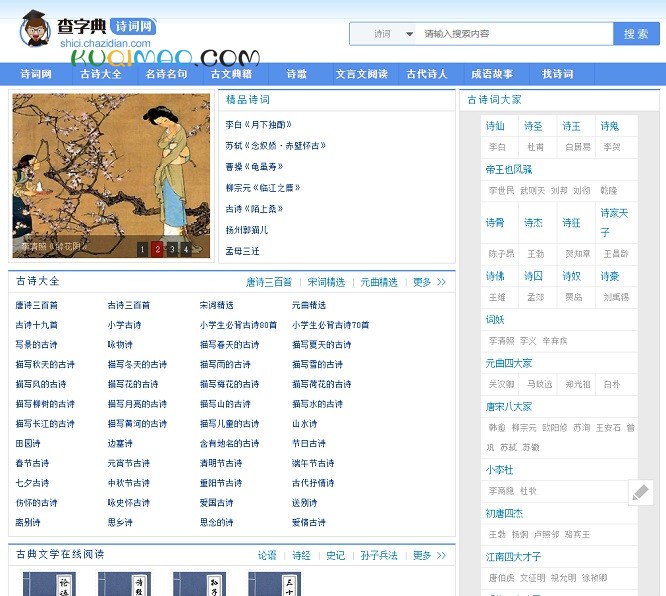
Task: Open the 古代诗人 navigation tab
Action: coord(427,74)
